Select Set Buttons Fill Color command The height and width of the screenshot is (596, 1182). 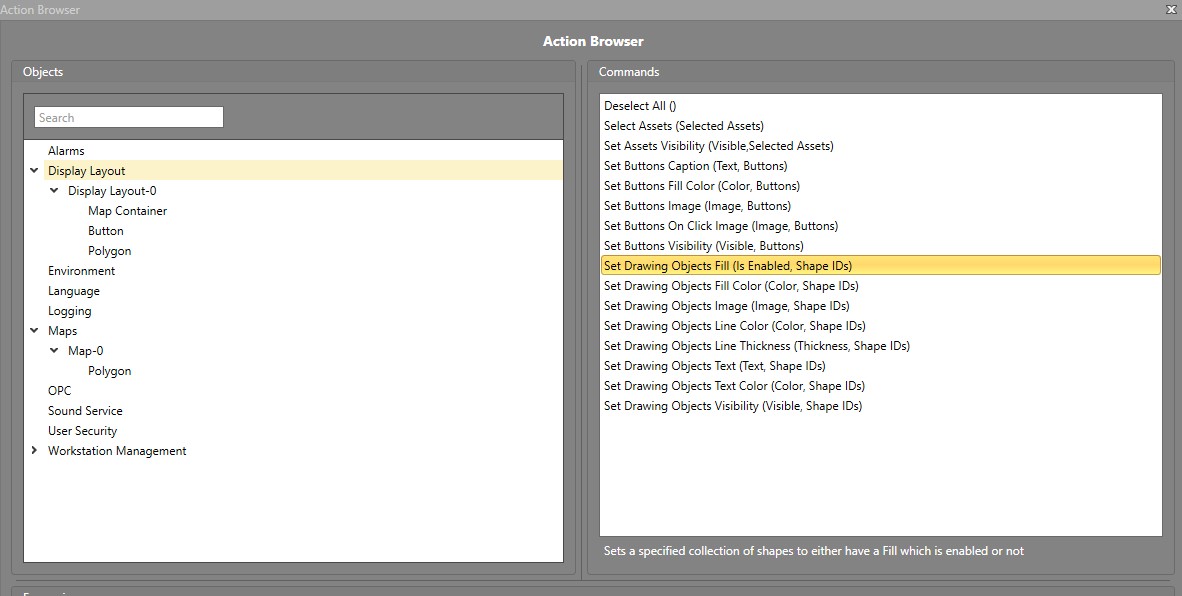(701, 186)
